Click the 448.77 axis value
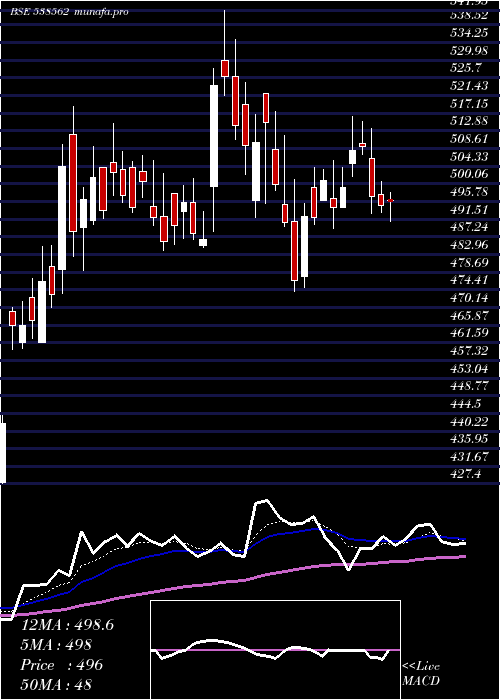 469,386
